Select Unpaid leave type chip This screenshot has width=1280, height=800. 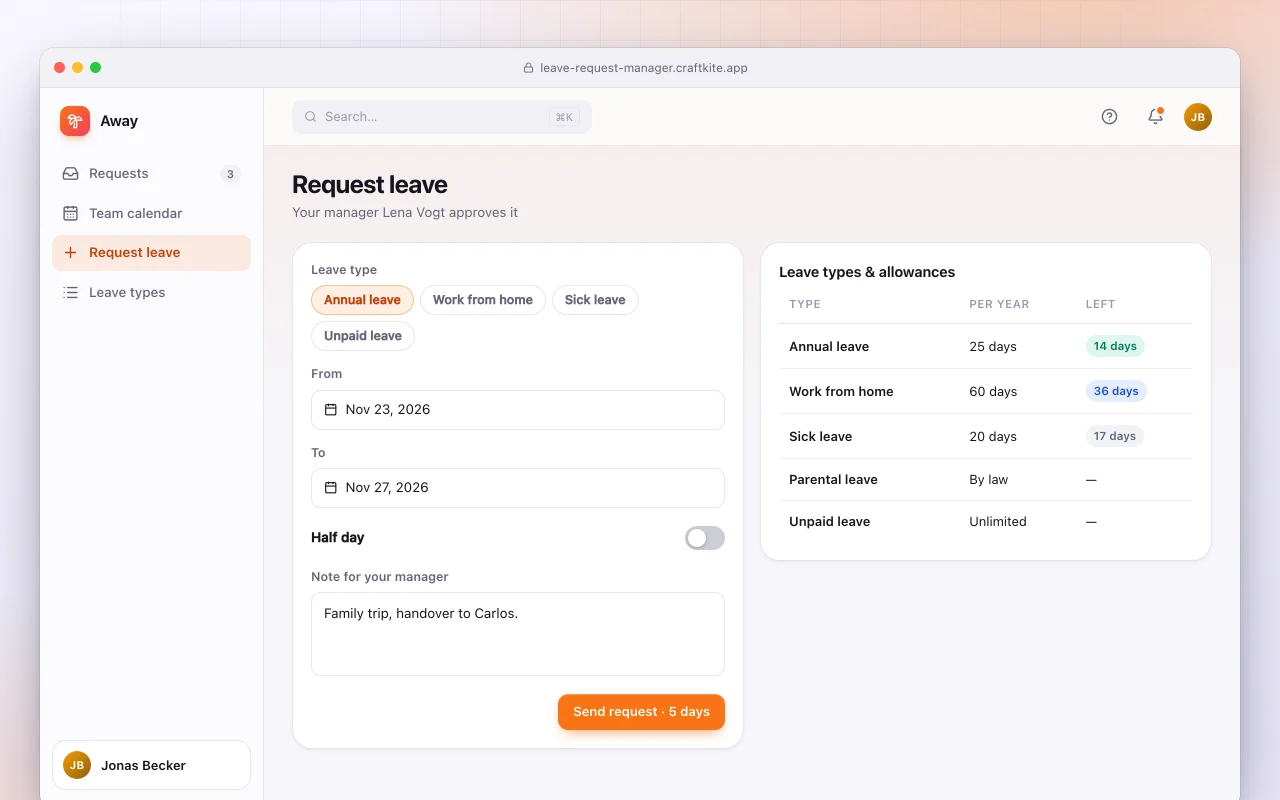tap(363, 336)
